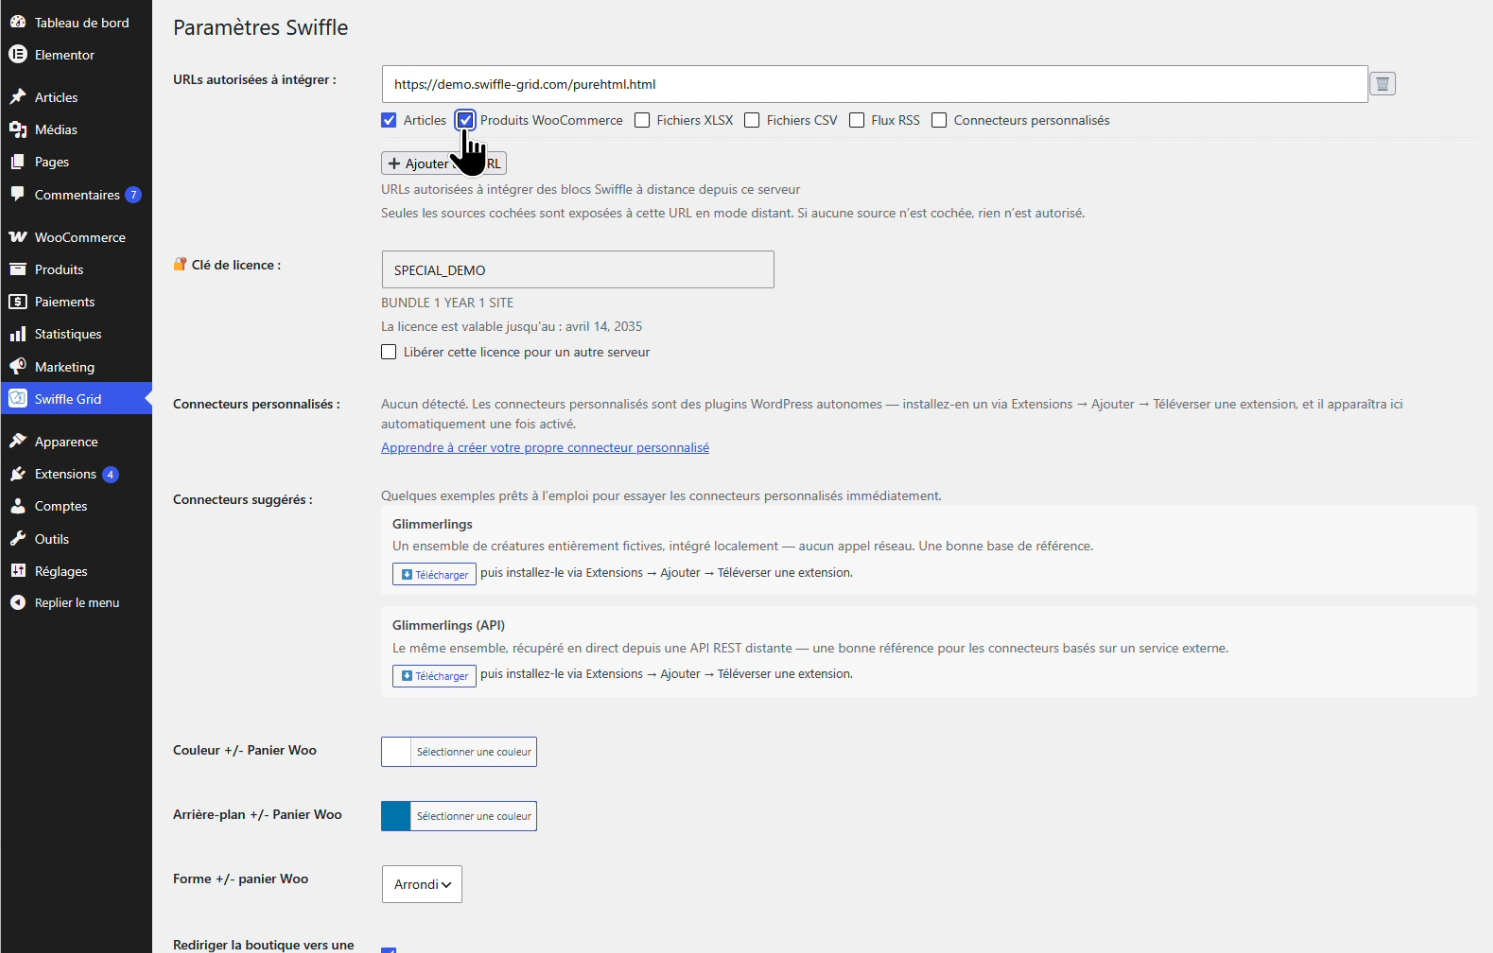Pick a color for Couleur +/- Panier Woo

[459, 752]
